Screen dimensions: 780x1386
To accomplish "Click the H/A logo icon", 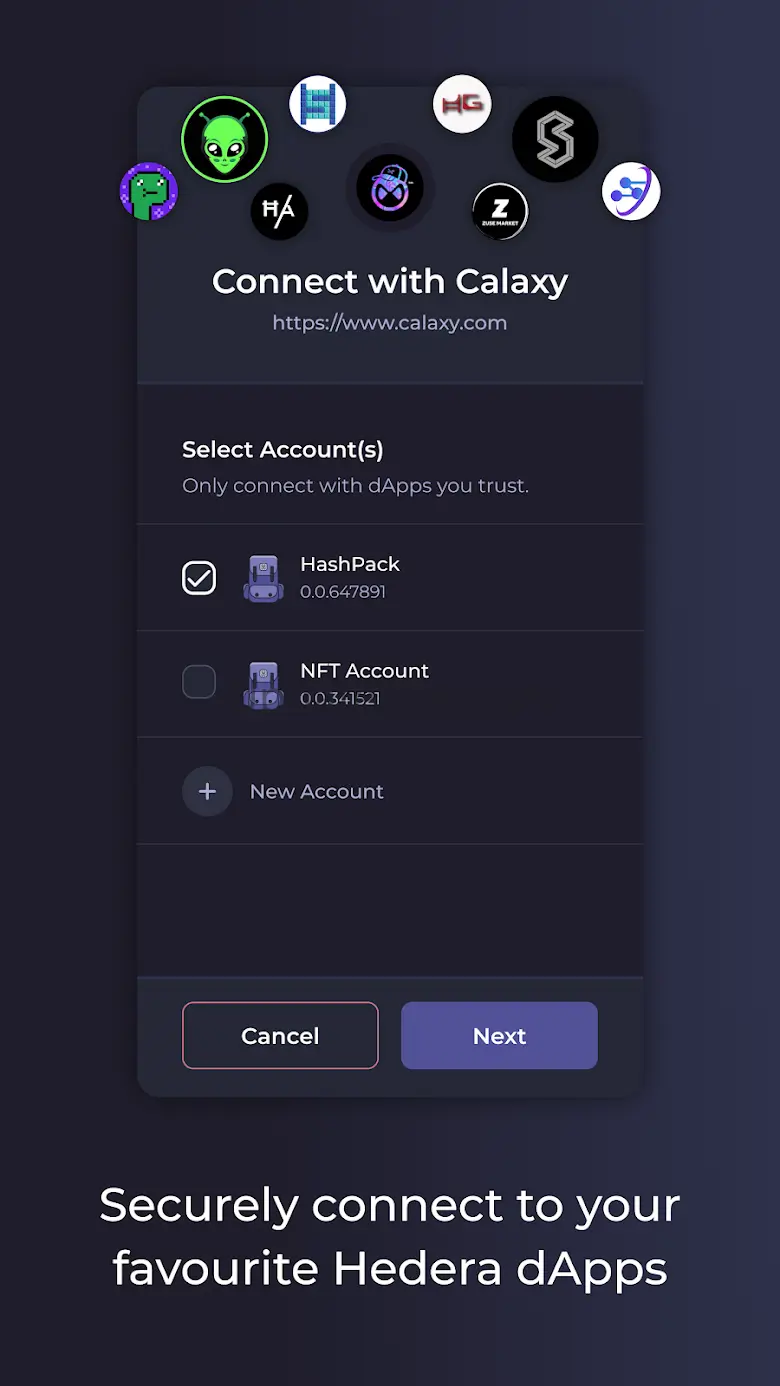I will tap(279, 211).
